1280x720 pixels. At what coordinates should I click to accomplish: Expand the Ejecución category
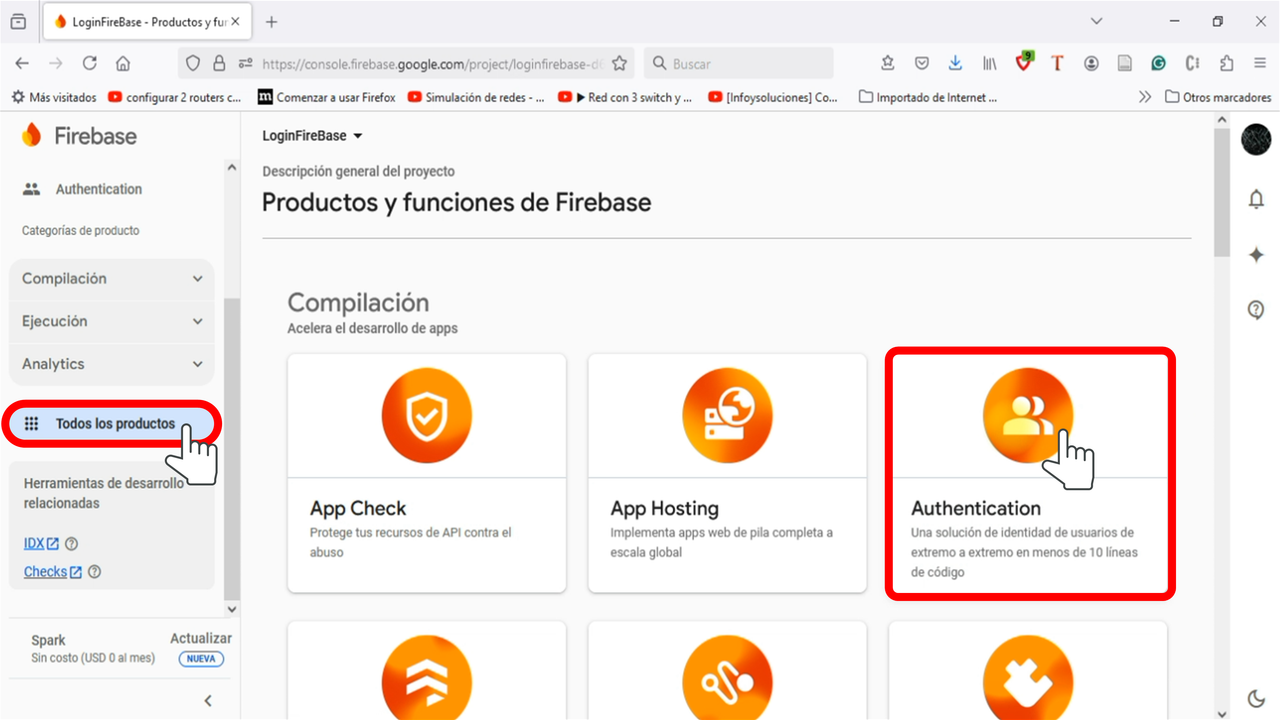click(x=112, y=321)
